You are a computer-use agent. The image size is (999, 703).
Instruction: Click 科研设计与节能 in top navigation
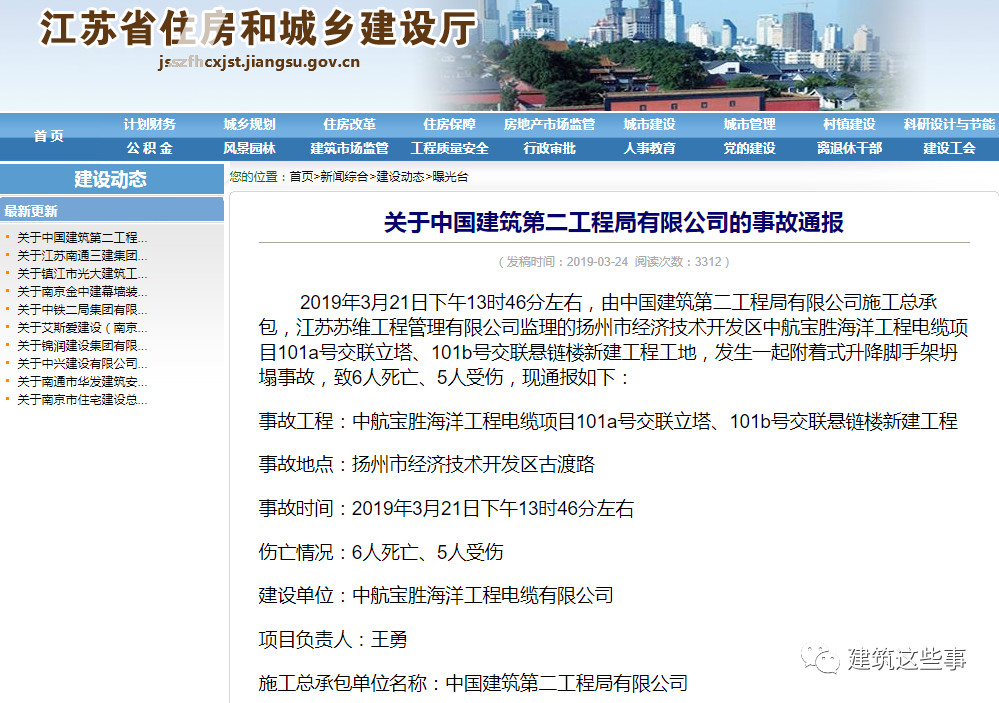click(x=949, y=124)
